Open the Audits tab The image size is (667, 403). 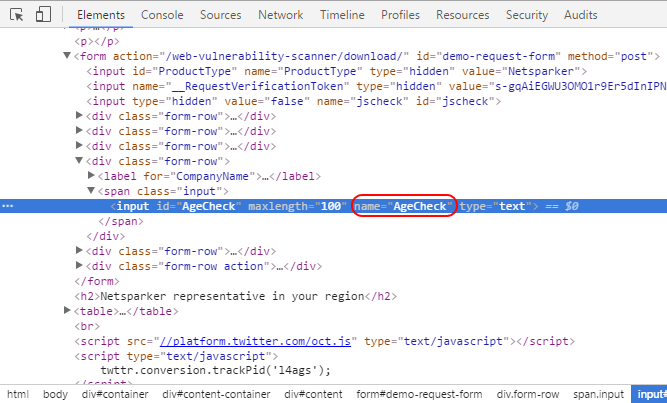point(581,15)
